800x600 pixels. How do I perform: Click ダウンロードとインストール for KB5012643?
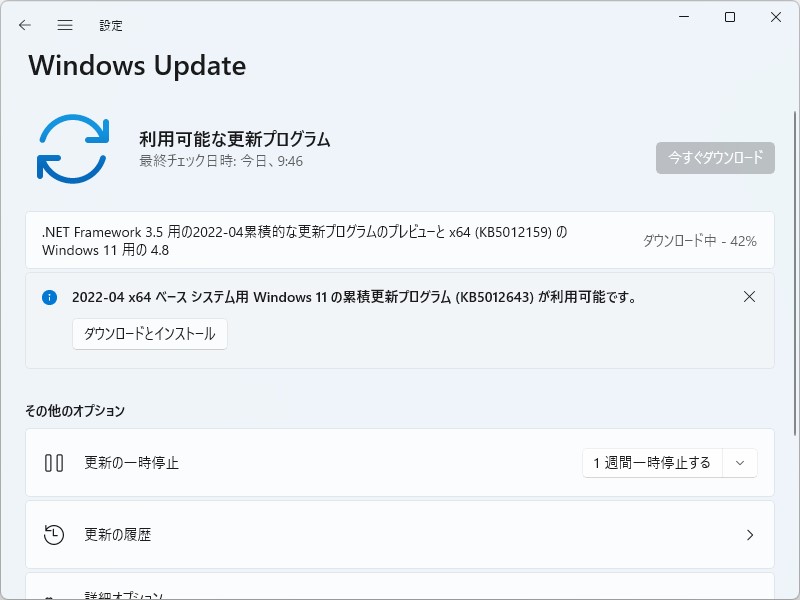pyautogui.click(x=149, y=334)
